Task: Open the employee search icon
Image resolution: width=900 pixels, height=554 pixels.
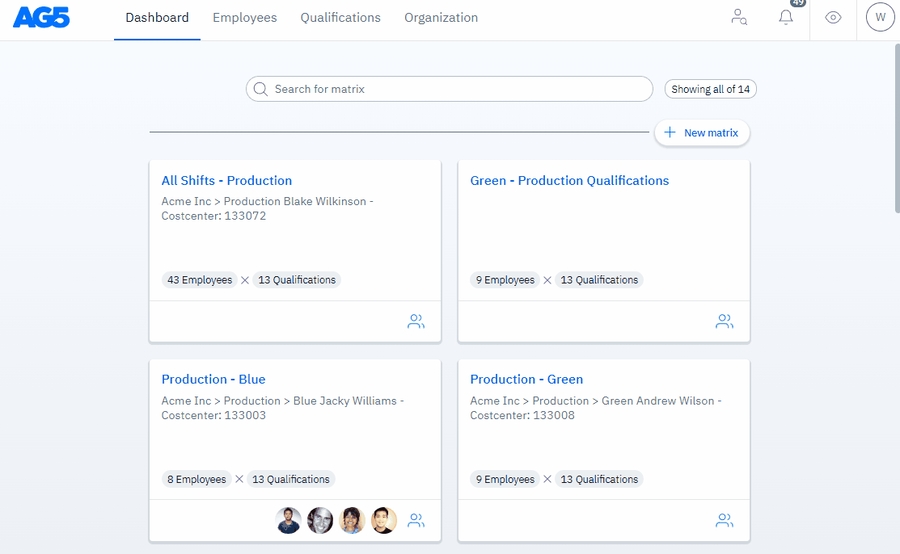Action: tap(739, 17)
